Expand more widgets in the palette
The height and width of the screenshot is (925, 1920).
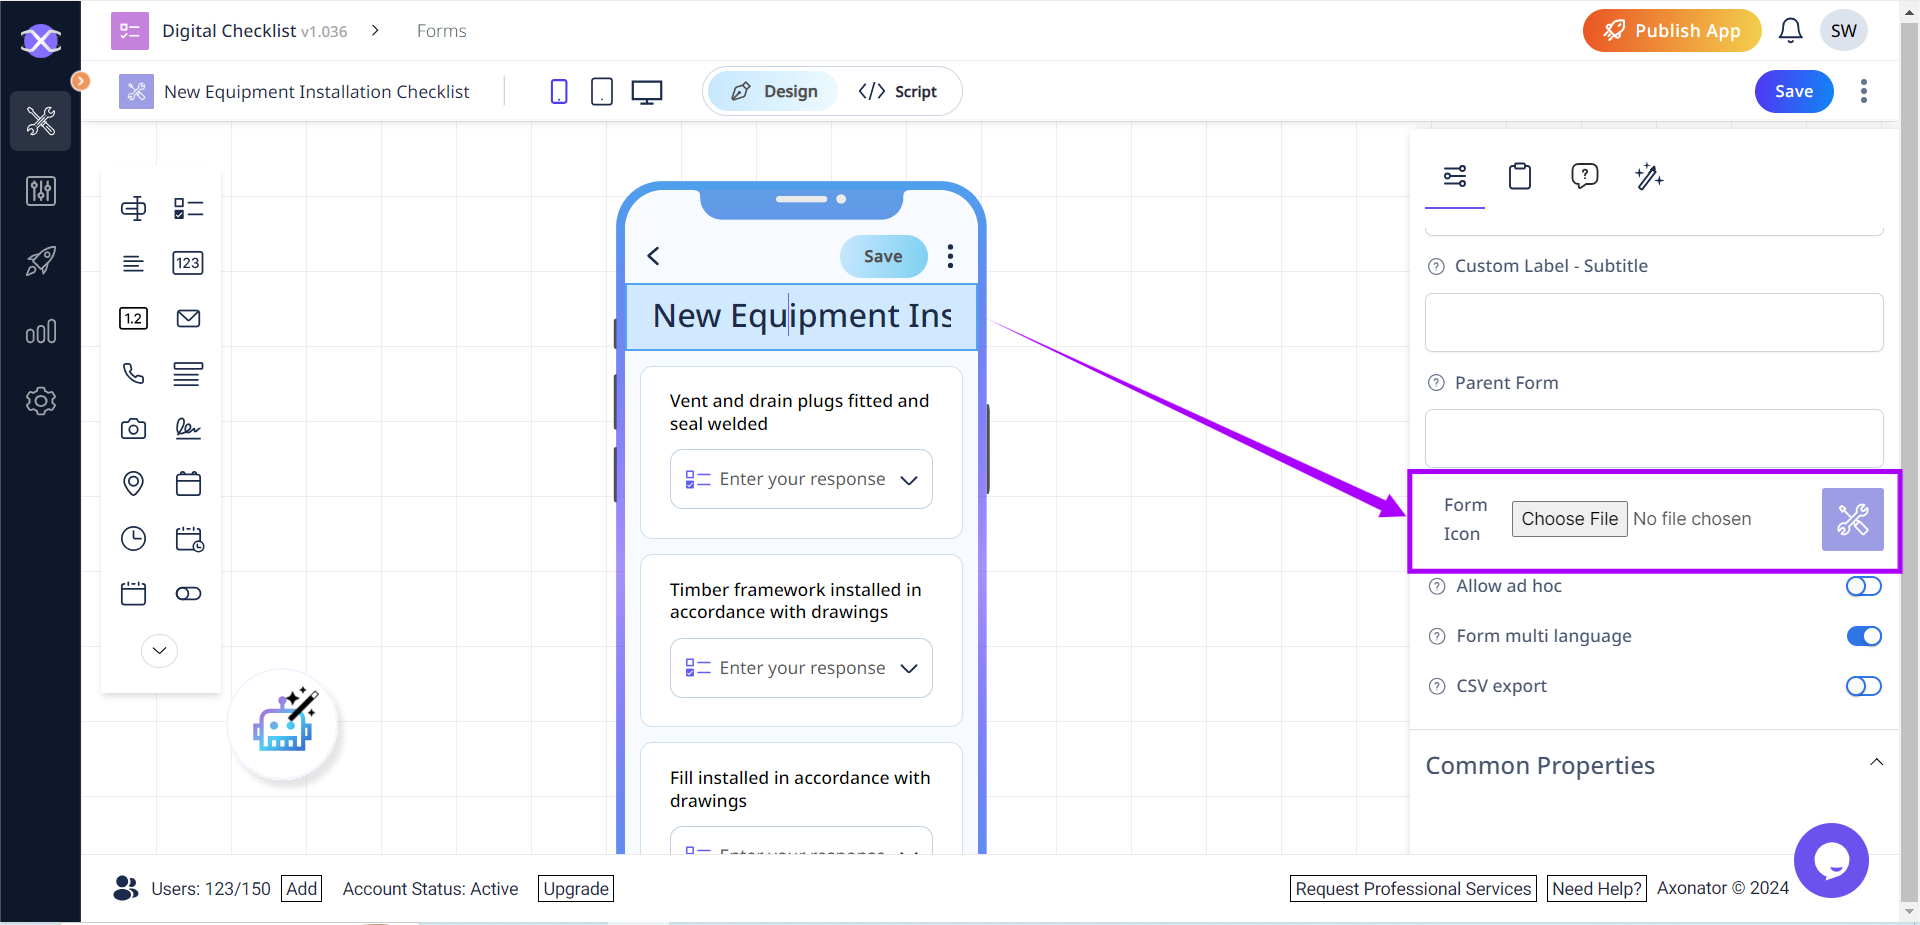click(159, 651)
